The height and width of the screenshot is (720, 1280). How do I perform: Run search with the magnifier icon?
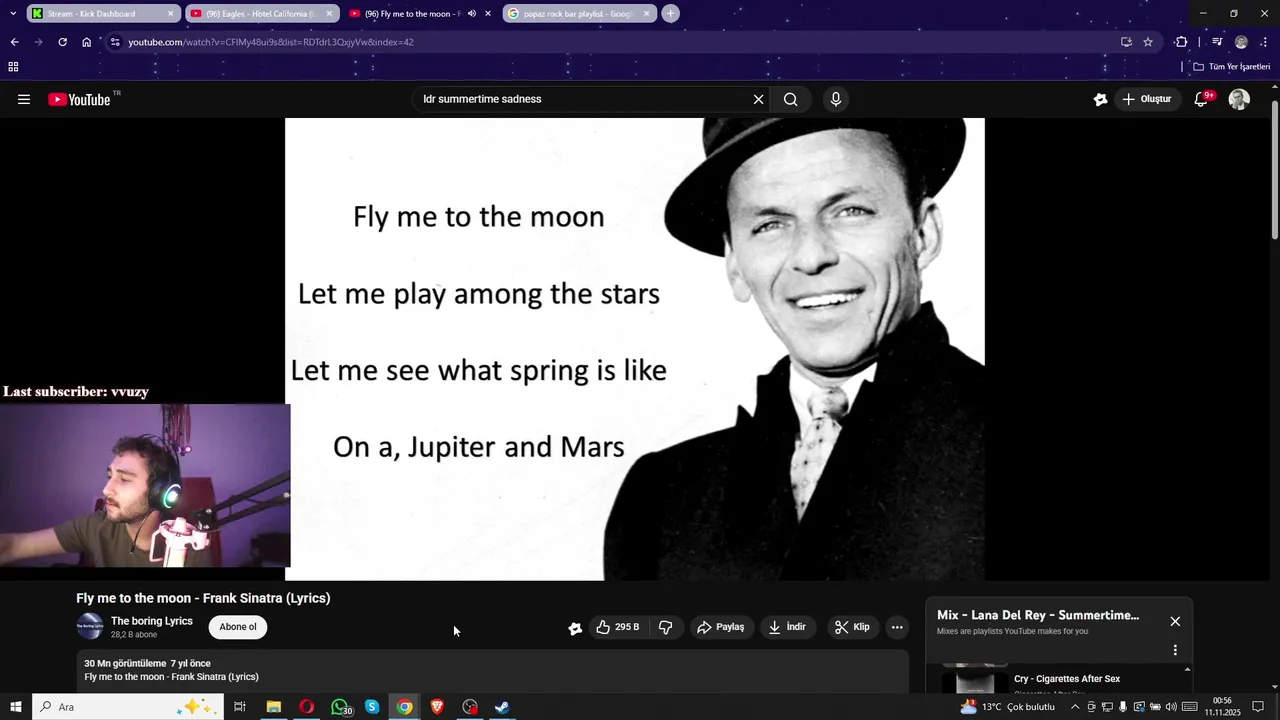791,99
